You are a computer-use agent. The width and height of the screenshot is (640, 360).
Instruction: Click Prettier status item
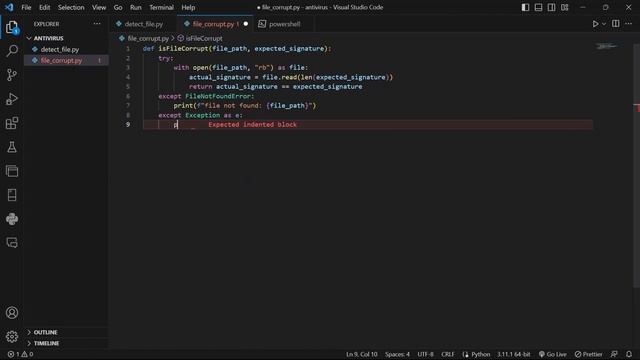[x=588, y=354]
